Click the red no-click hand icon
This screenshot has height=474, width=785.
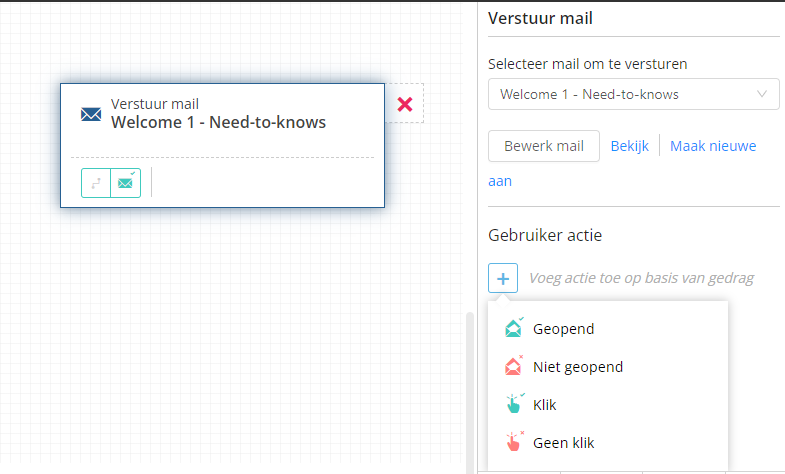pos(514,441)
